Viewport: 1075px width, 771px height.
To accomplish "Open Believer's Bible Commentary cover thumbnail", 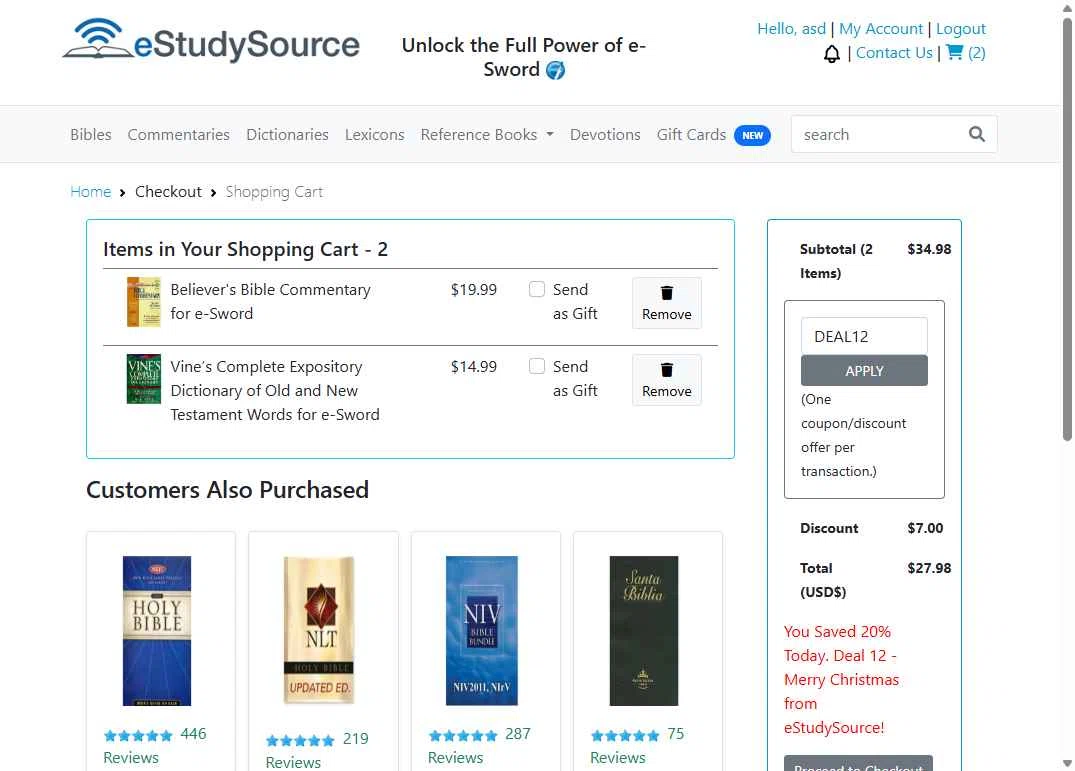I will click(x=143, y=302).
